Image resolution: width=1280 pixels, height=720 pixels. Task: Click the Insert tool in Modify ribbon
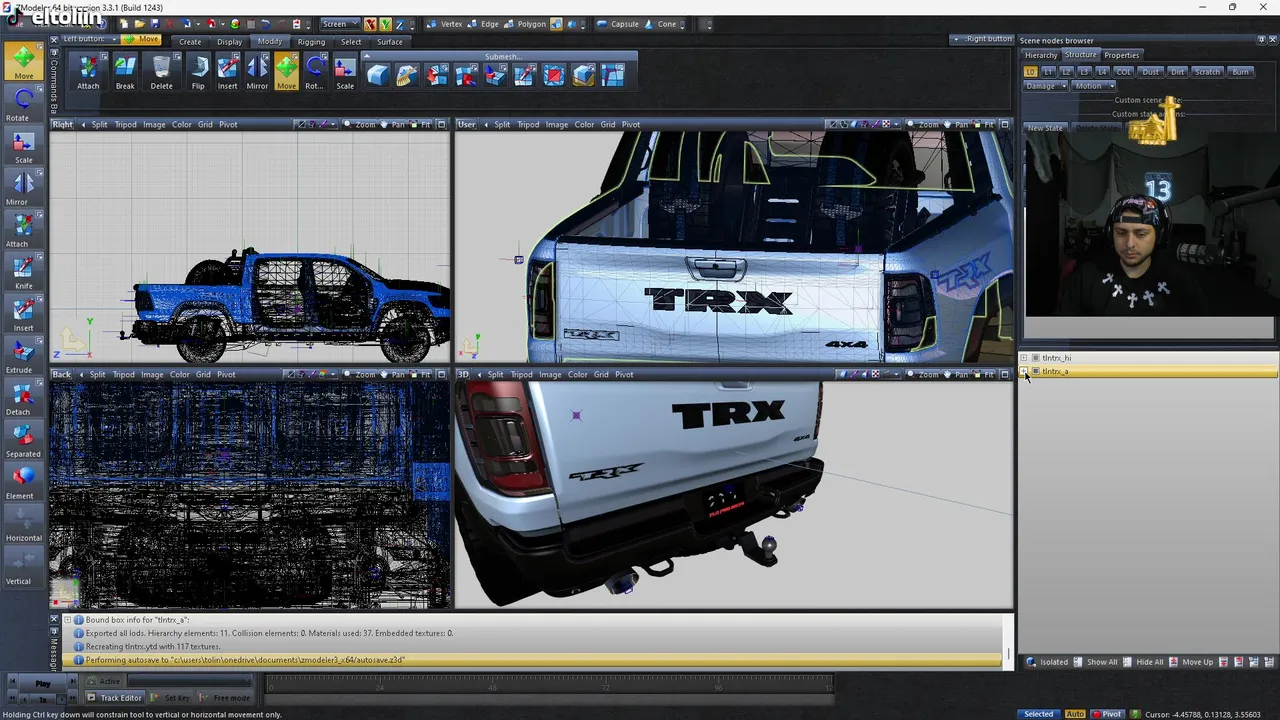[x=228, y=72]
